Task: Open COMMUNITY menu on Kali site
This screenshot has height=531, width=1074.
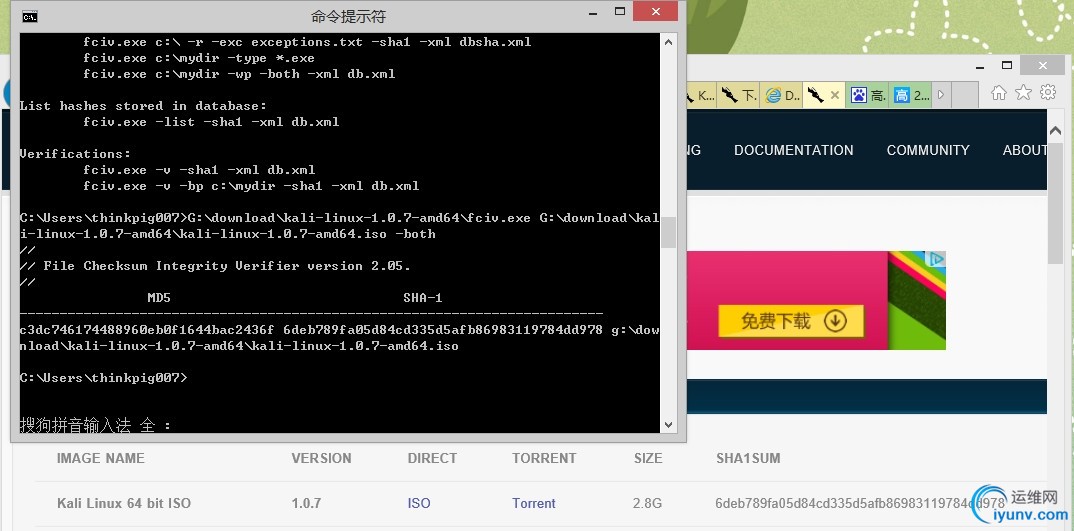Action: pyautogui.click(x=928, y=150)
